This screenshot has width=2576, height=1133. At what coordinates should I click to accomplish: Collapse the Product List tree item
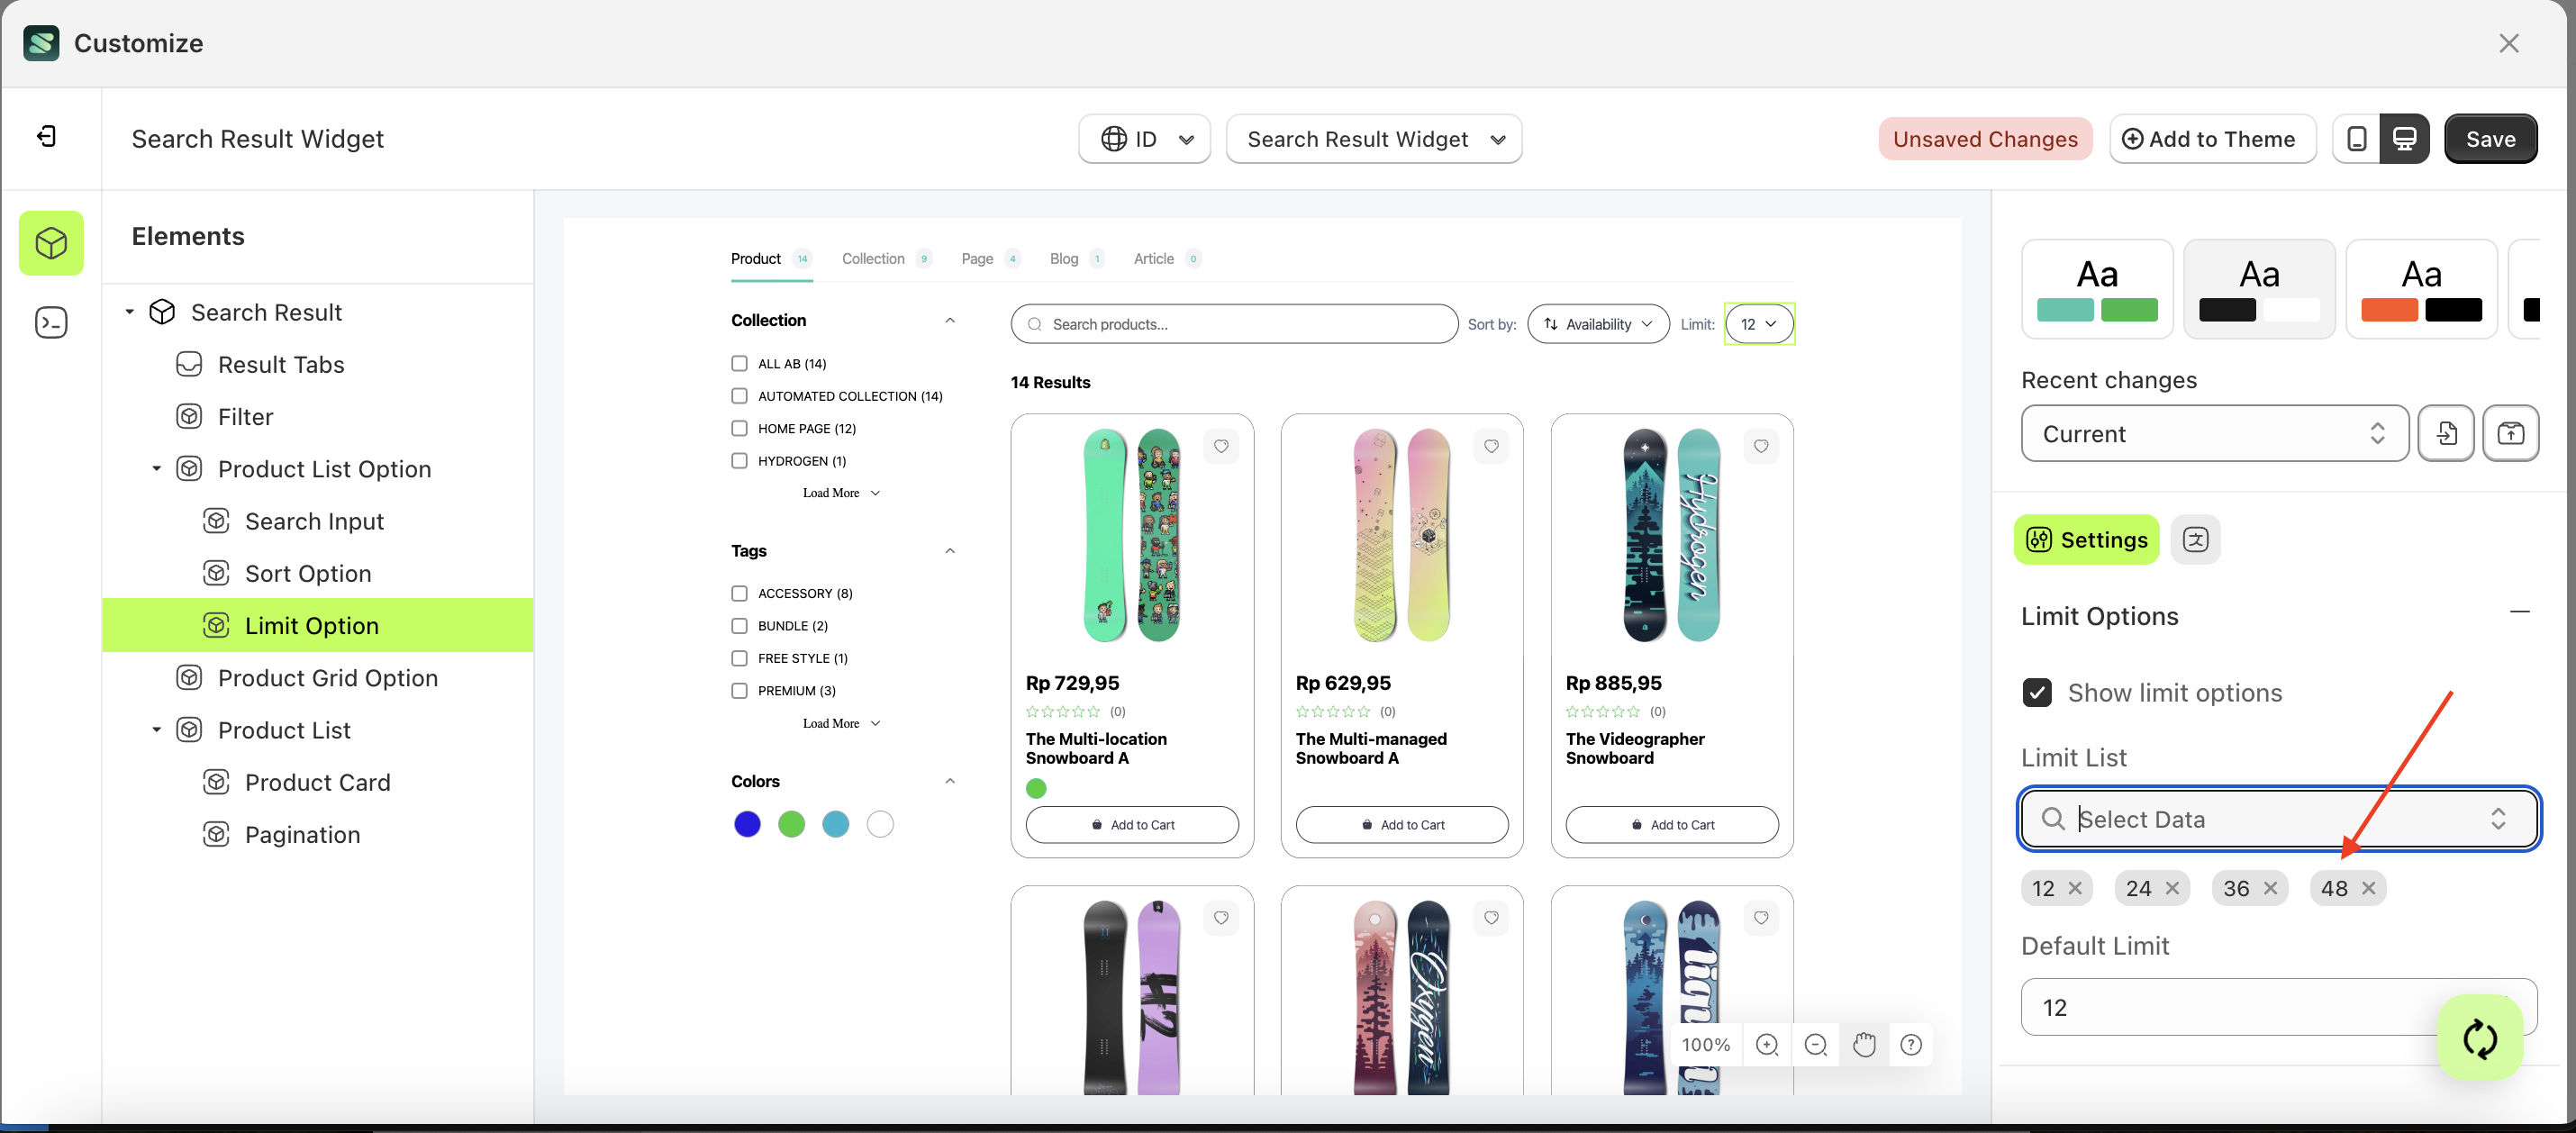coord(156,729)
